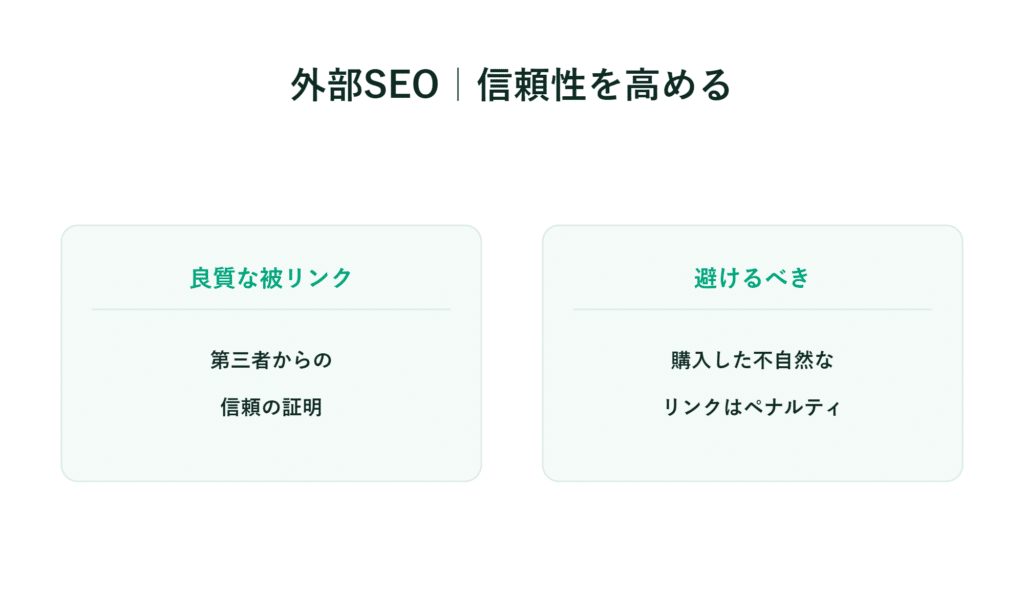This screenshot has height=594, width=1024.
Task: Select the horizontal divider under 避けるべき
Action: 752,309
